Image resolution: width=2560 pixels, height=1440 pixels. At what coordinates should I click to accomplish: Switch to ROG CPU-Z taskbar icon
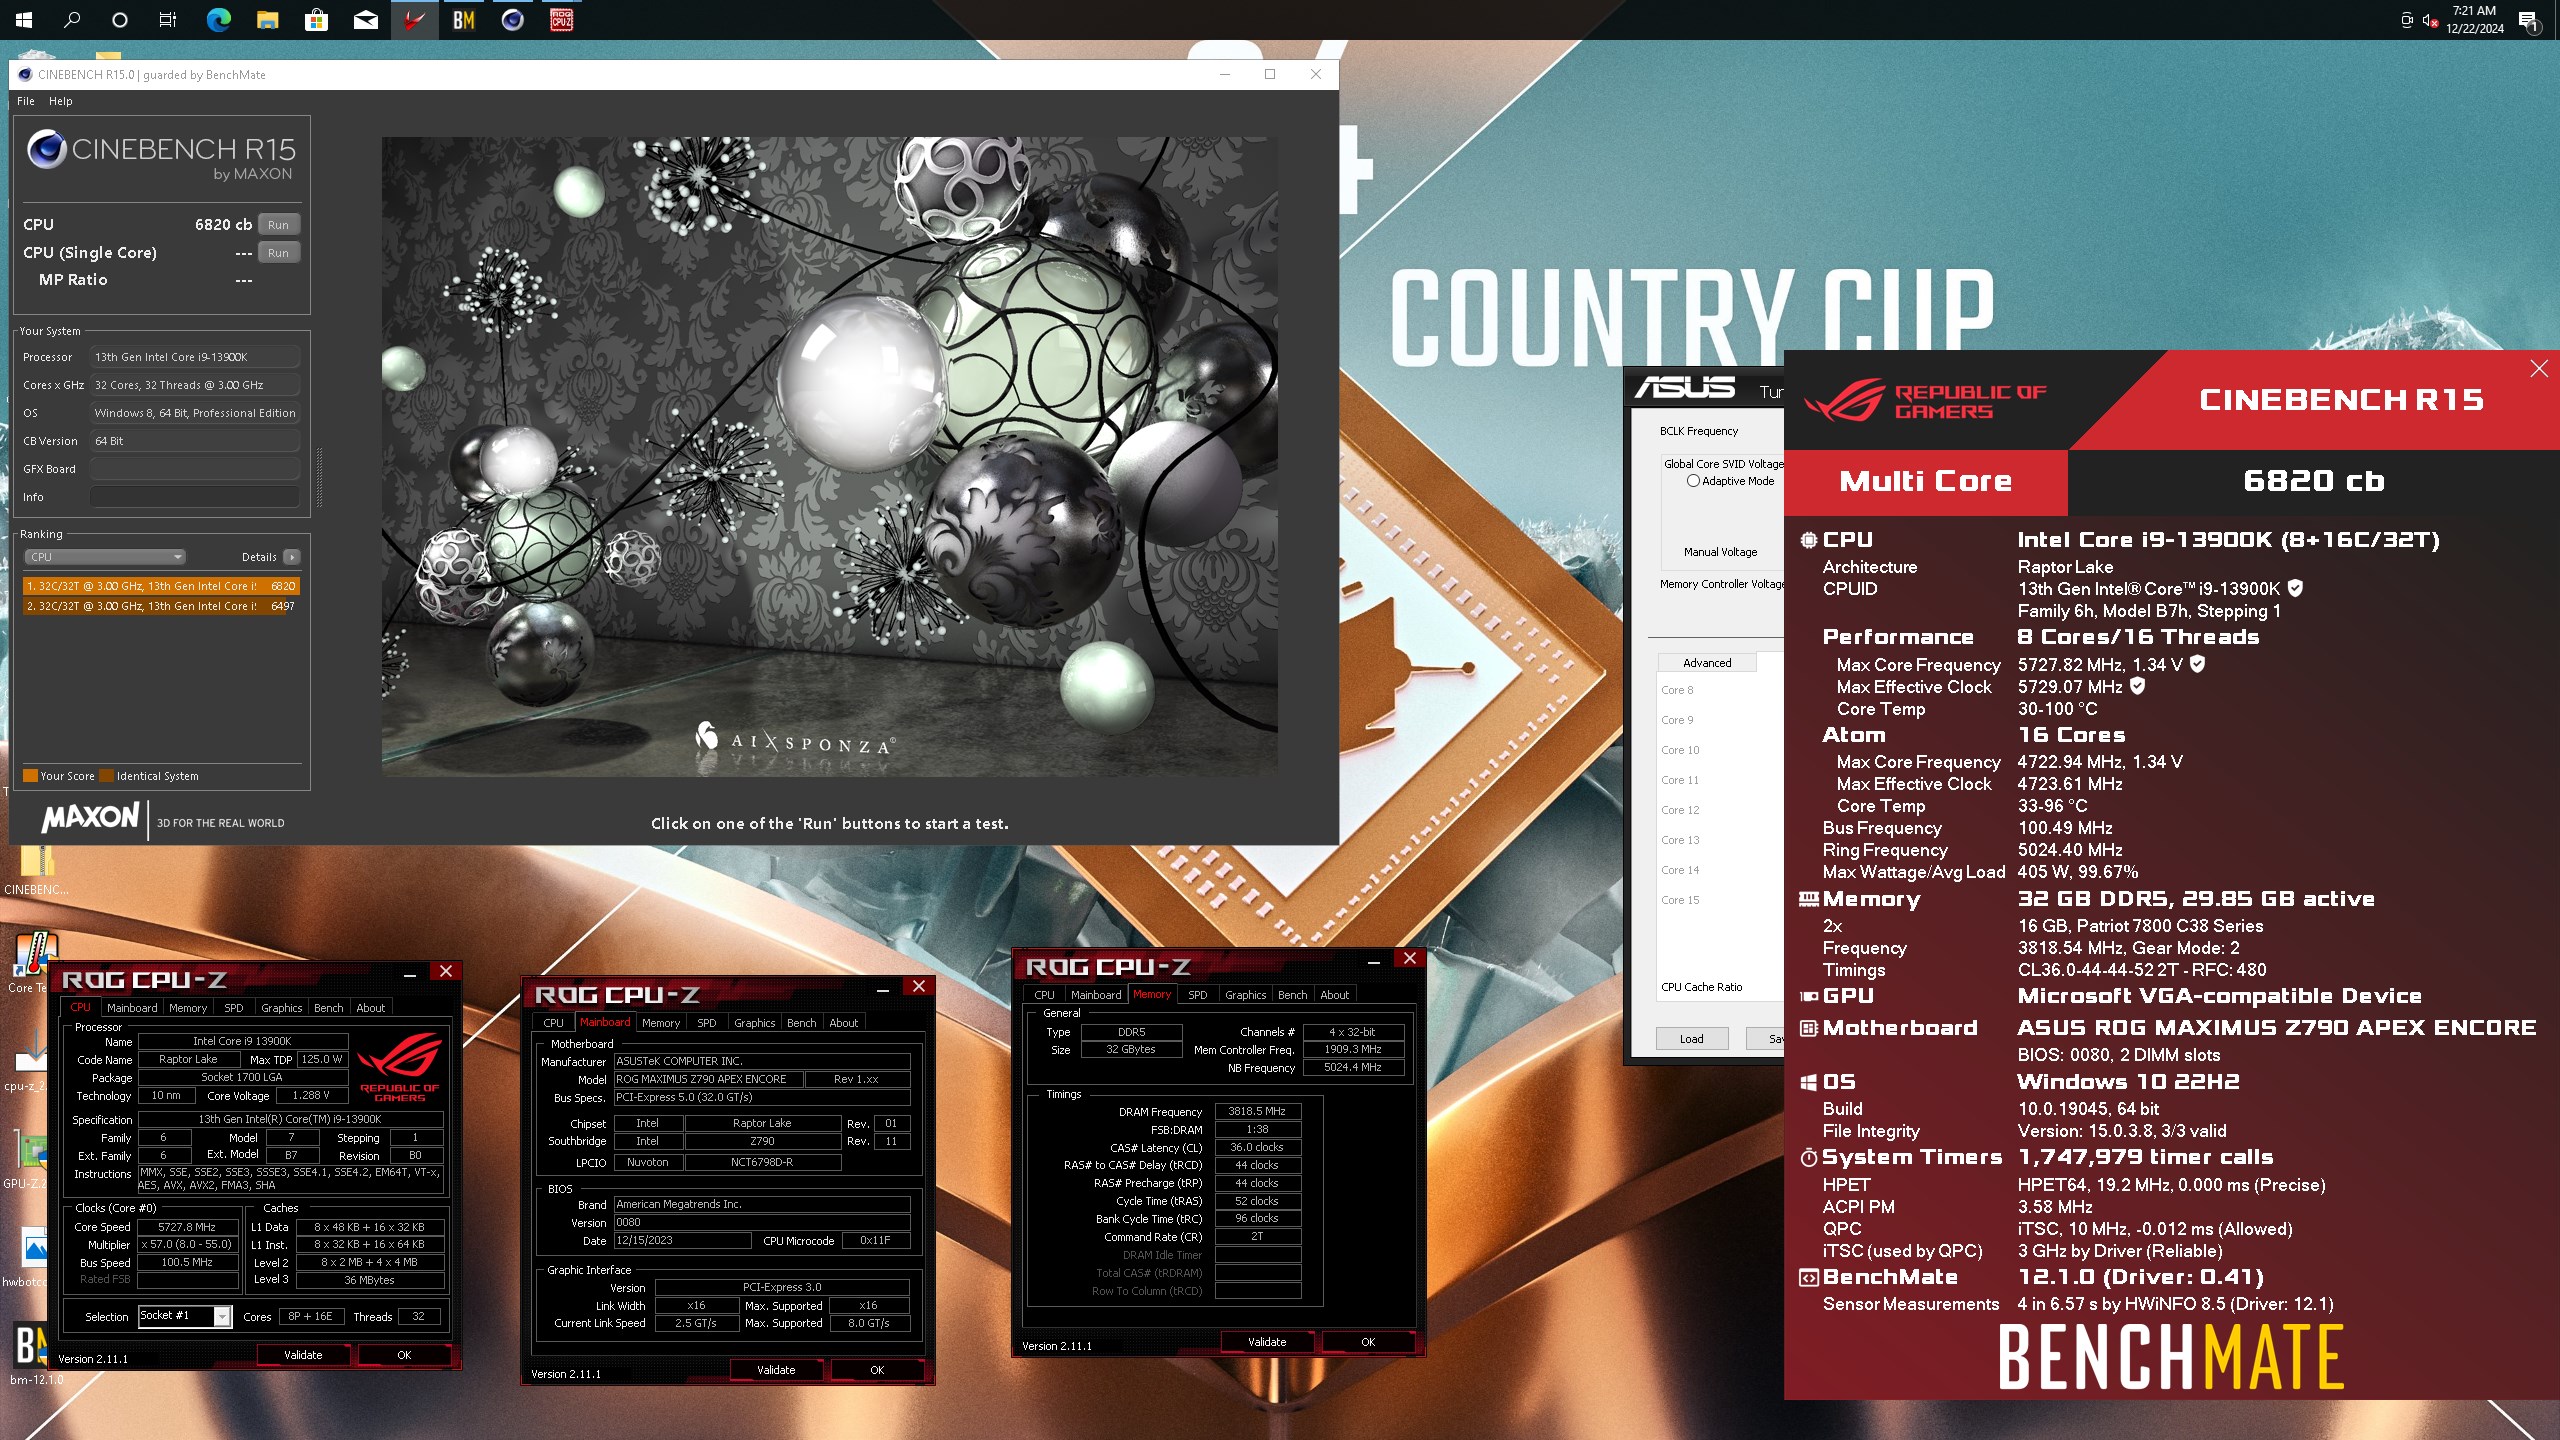(x=561, y=20)
